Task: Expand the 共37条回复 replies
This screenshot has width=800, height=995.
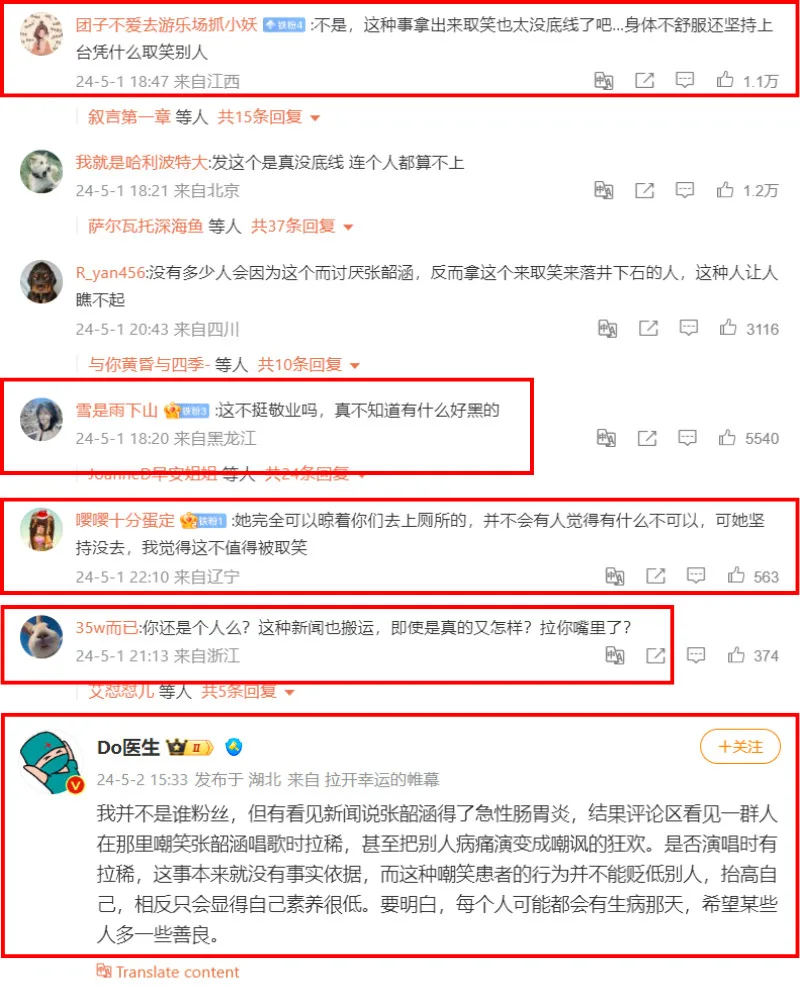Action: pyautogui.click(x=301, y=226)
